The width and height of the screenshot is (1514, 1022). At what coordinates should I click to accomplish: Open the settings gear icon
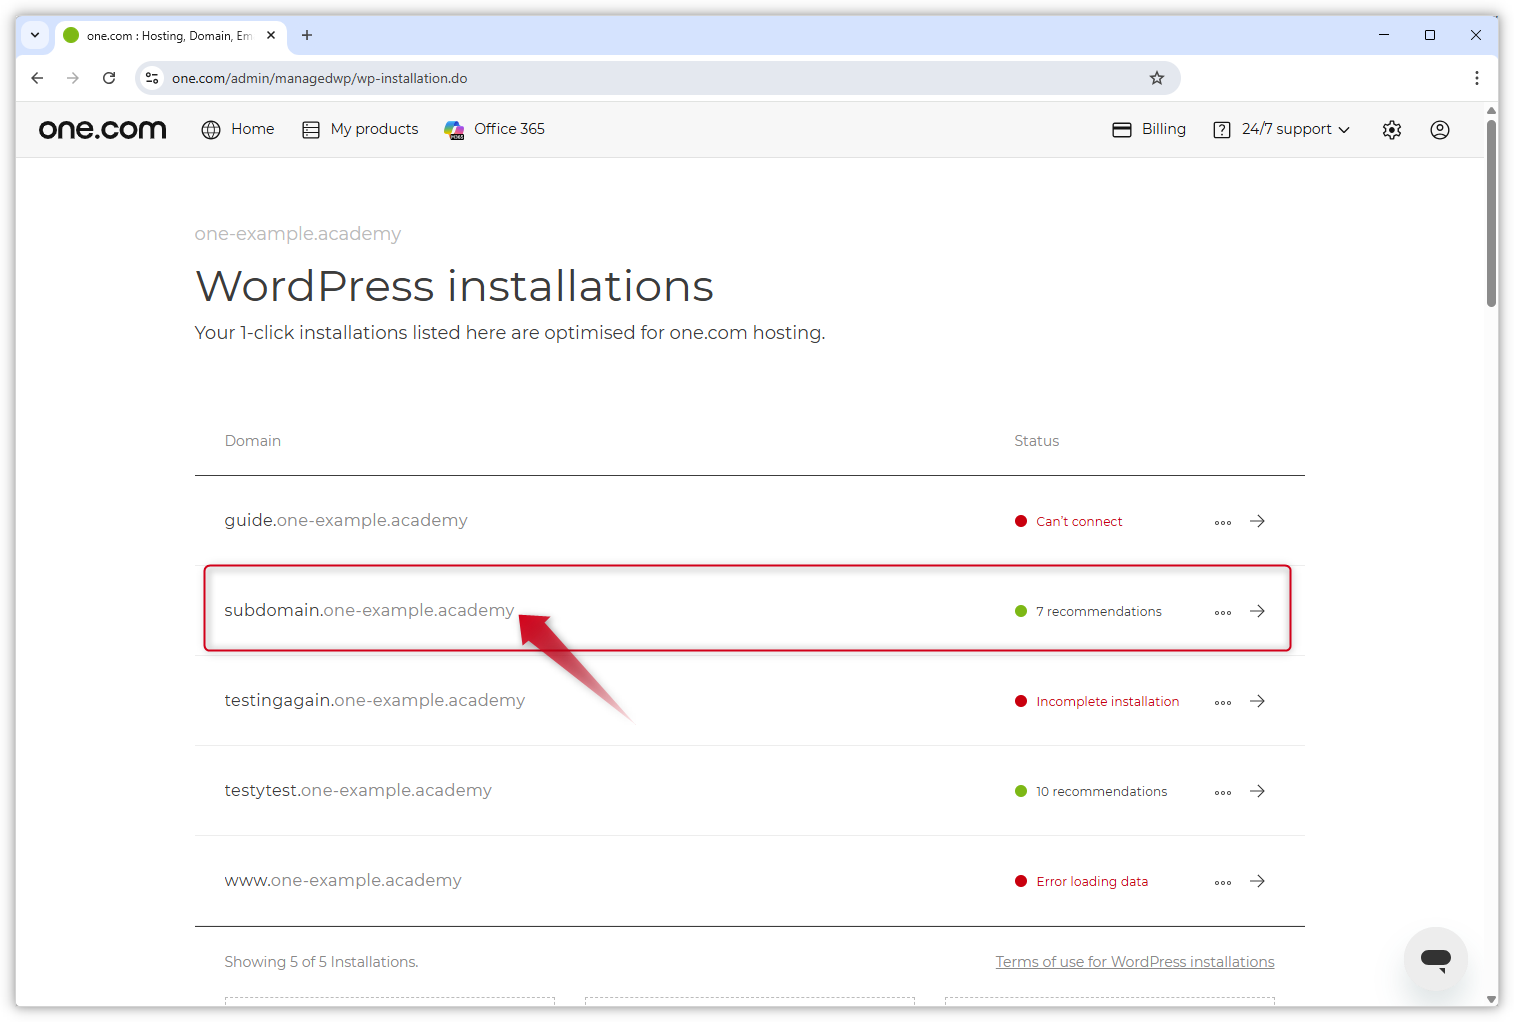pyautogui.click(x=1392, y=130)
